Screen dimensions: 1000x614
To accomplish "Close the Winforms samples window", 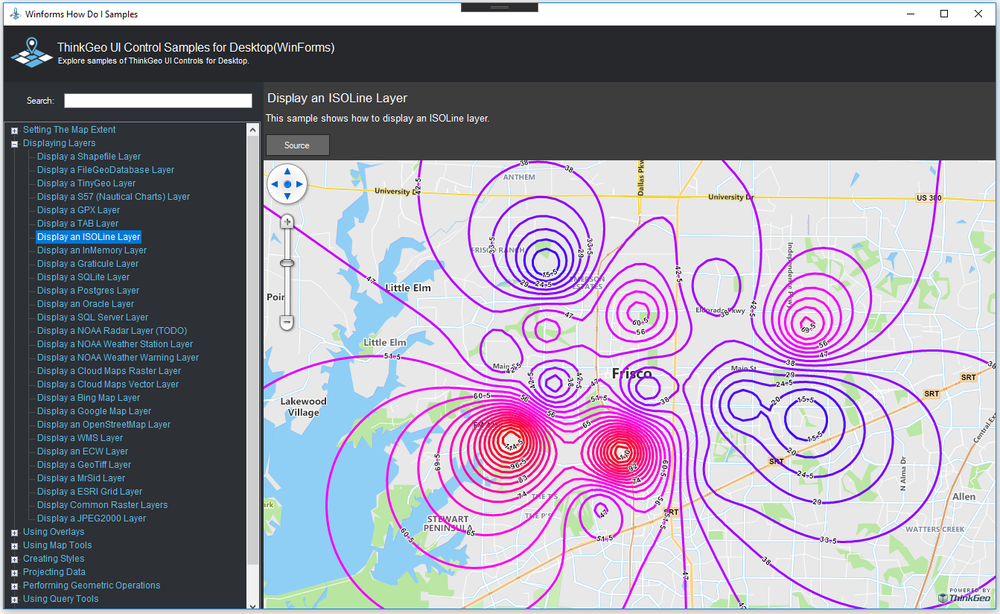I will (x=978, y=13).
